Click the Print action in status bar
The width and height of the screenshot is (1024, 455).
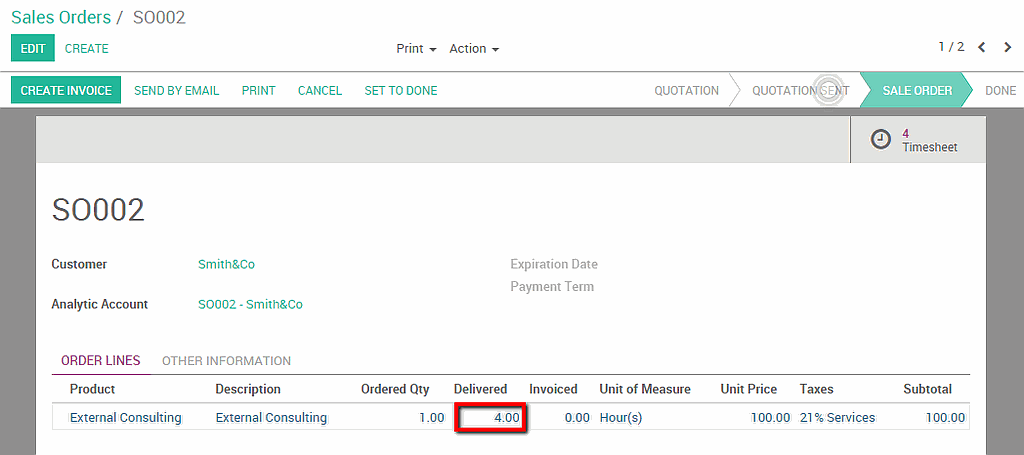click(x=258, y=90)
